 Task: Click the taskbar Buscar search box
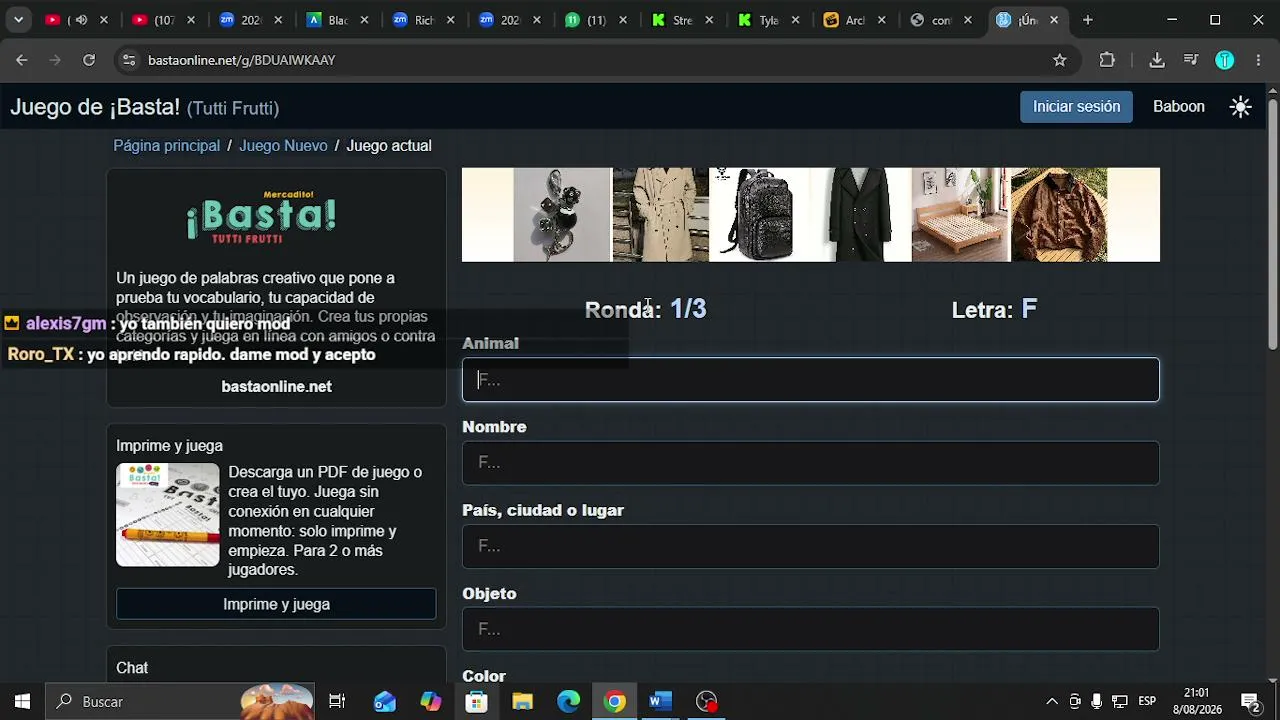point(180,701)
